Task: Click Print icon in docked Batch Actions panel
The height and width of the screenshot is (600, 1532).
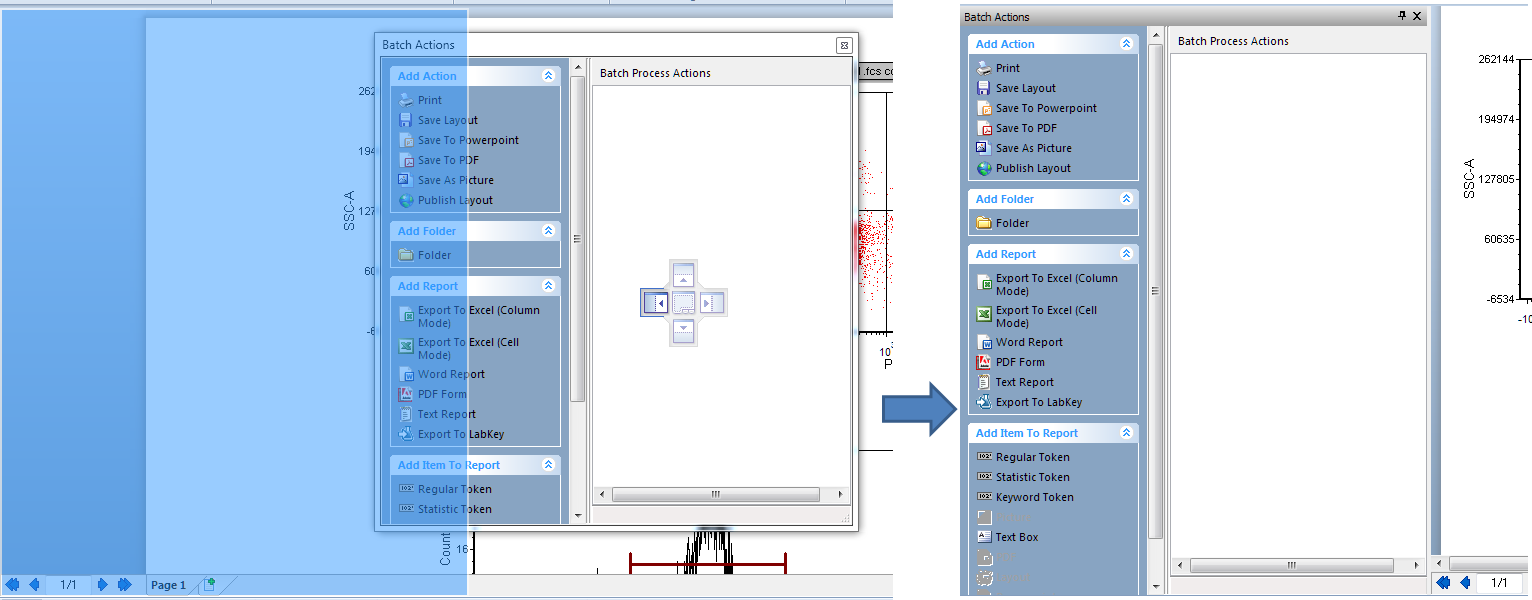Action: [984, 68]
